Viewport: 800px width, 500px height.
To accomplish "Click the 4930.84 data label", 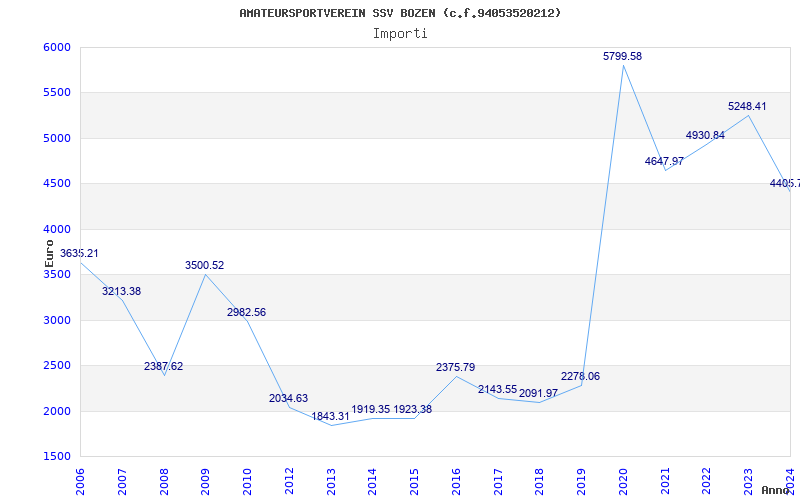I will (705, 135).
